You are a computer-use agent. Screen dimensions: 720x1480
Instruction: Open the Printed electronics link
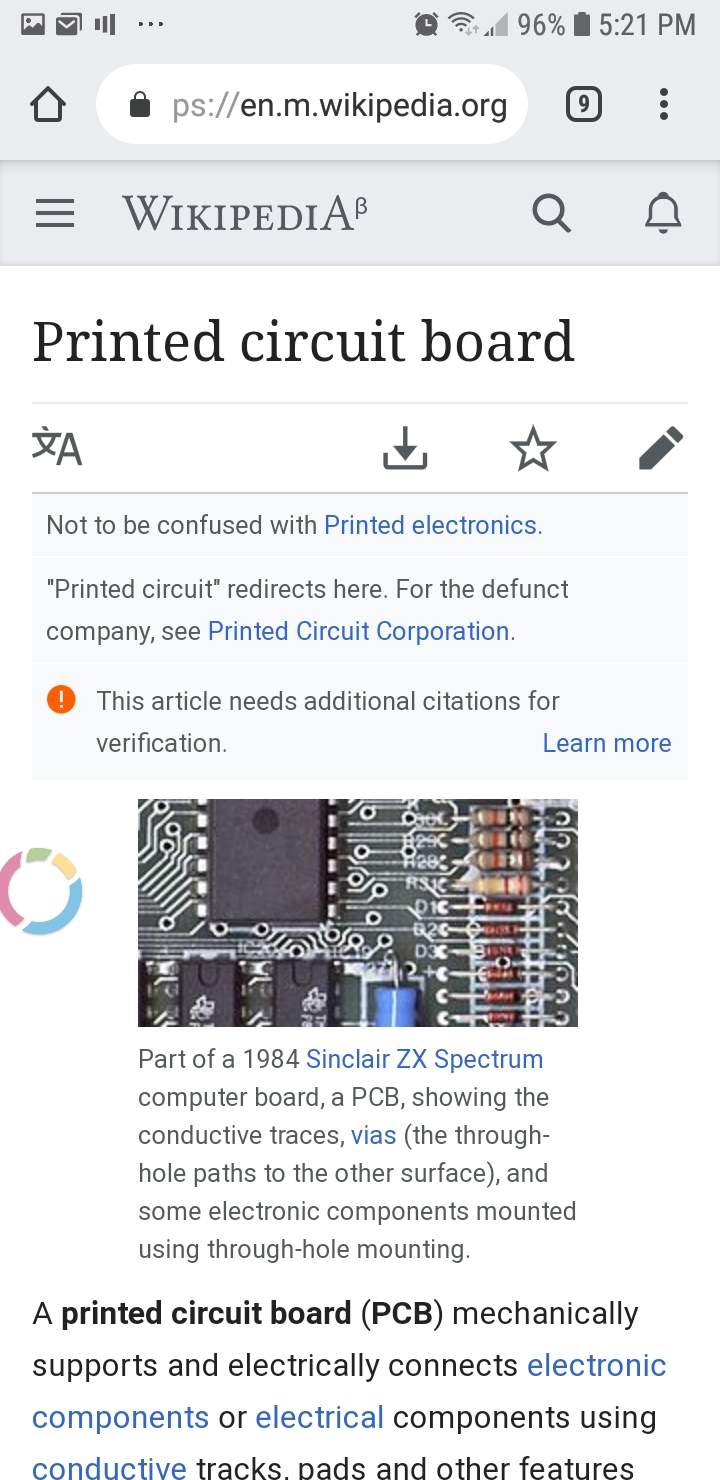pyautogui.click(x=431, y=525)
